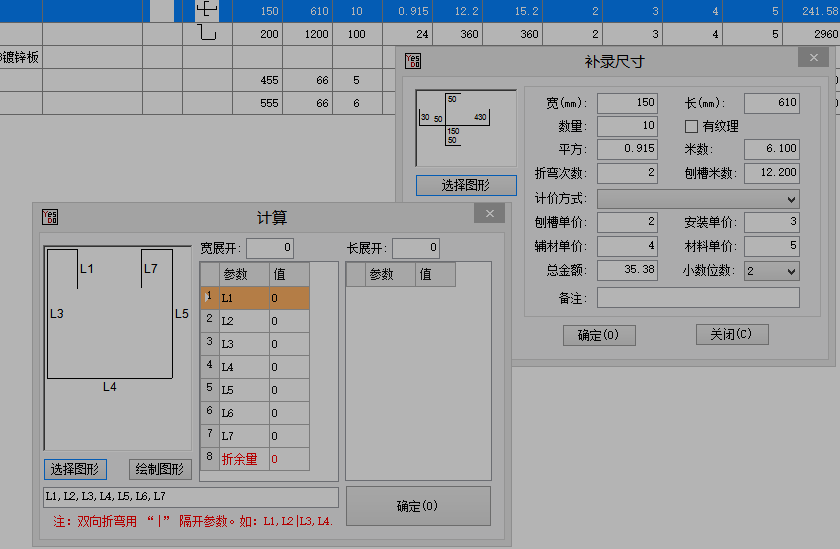Click the 绘制图形 button
Image resolution: width=840 pixels, height=549 pixels.
(x=160, y=469)
